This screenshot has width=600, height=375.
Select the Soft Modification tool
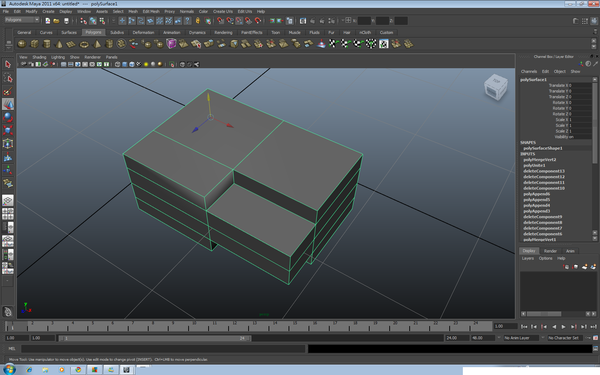8,157
